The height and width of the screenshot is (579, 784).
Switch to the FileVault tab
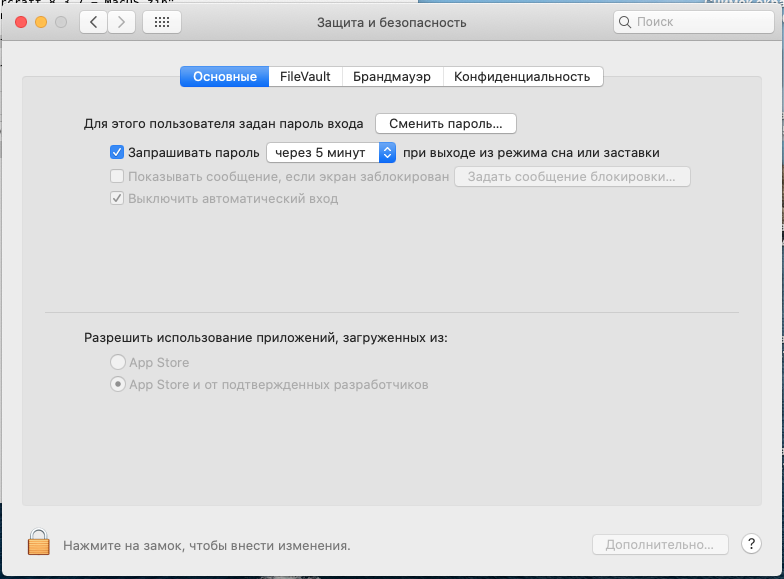(305, 77)
